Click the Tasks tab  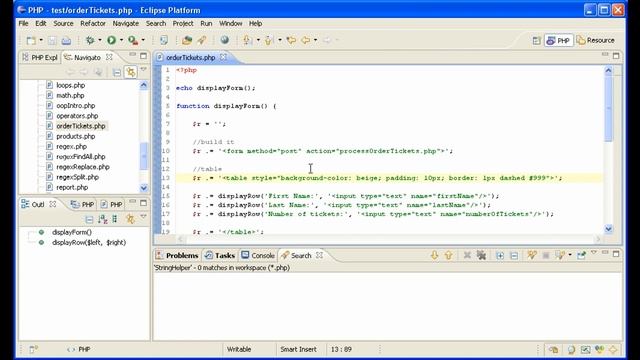pyautogui.click(x=220, y=256)
